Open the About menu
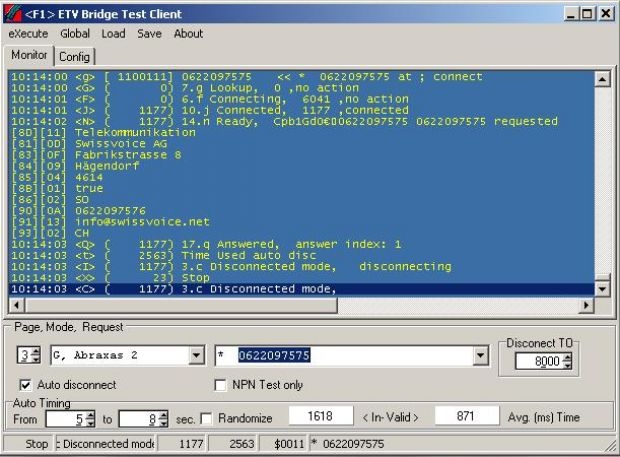The height and width of the screenshot is (457, 620). tap(188, 34)
